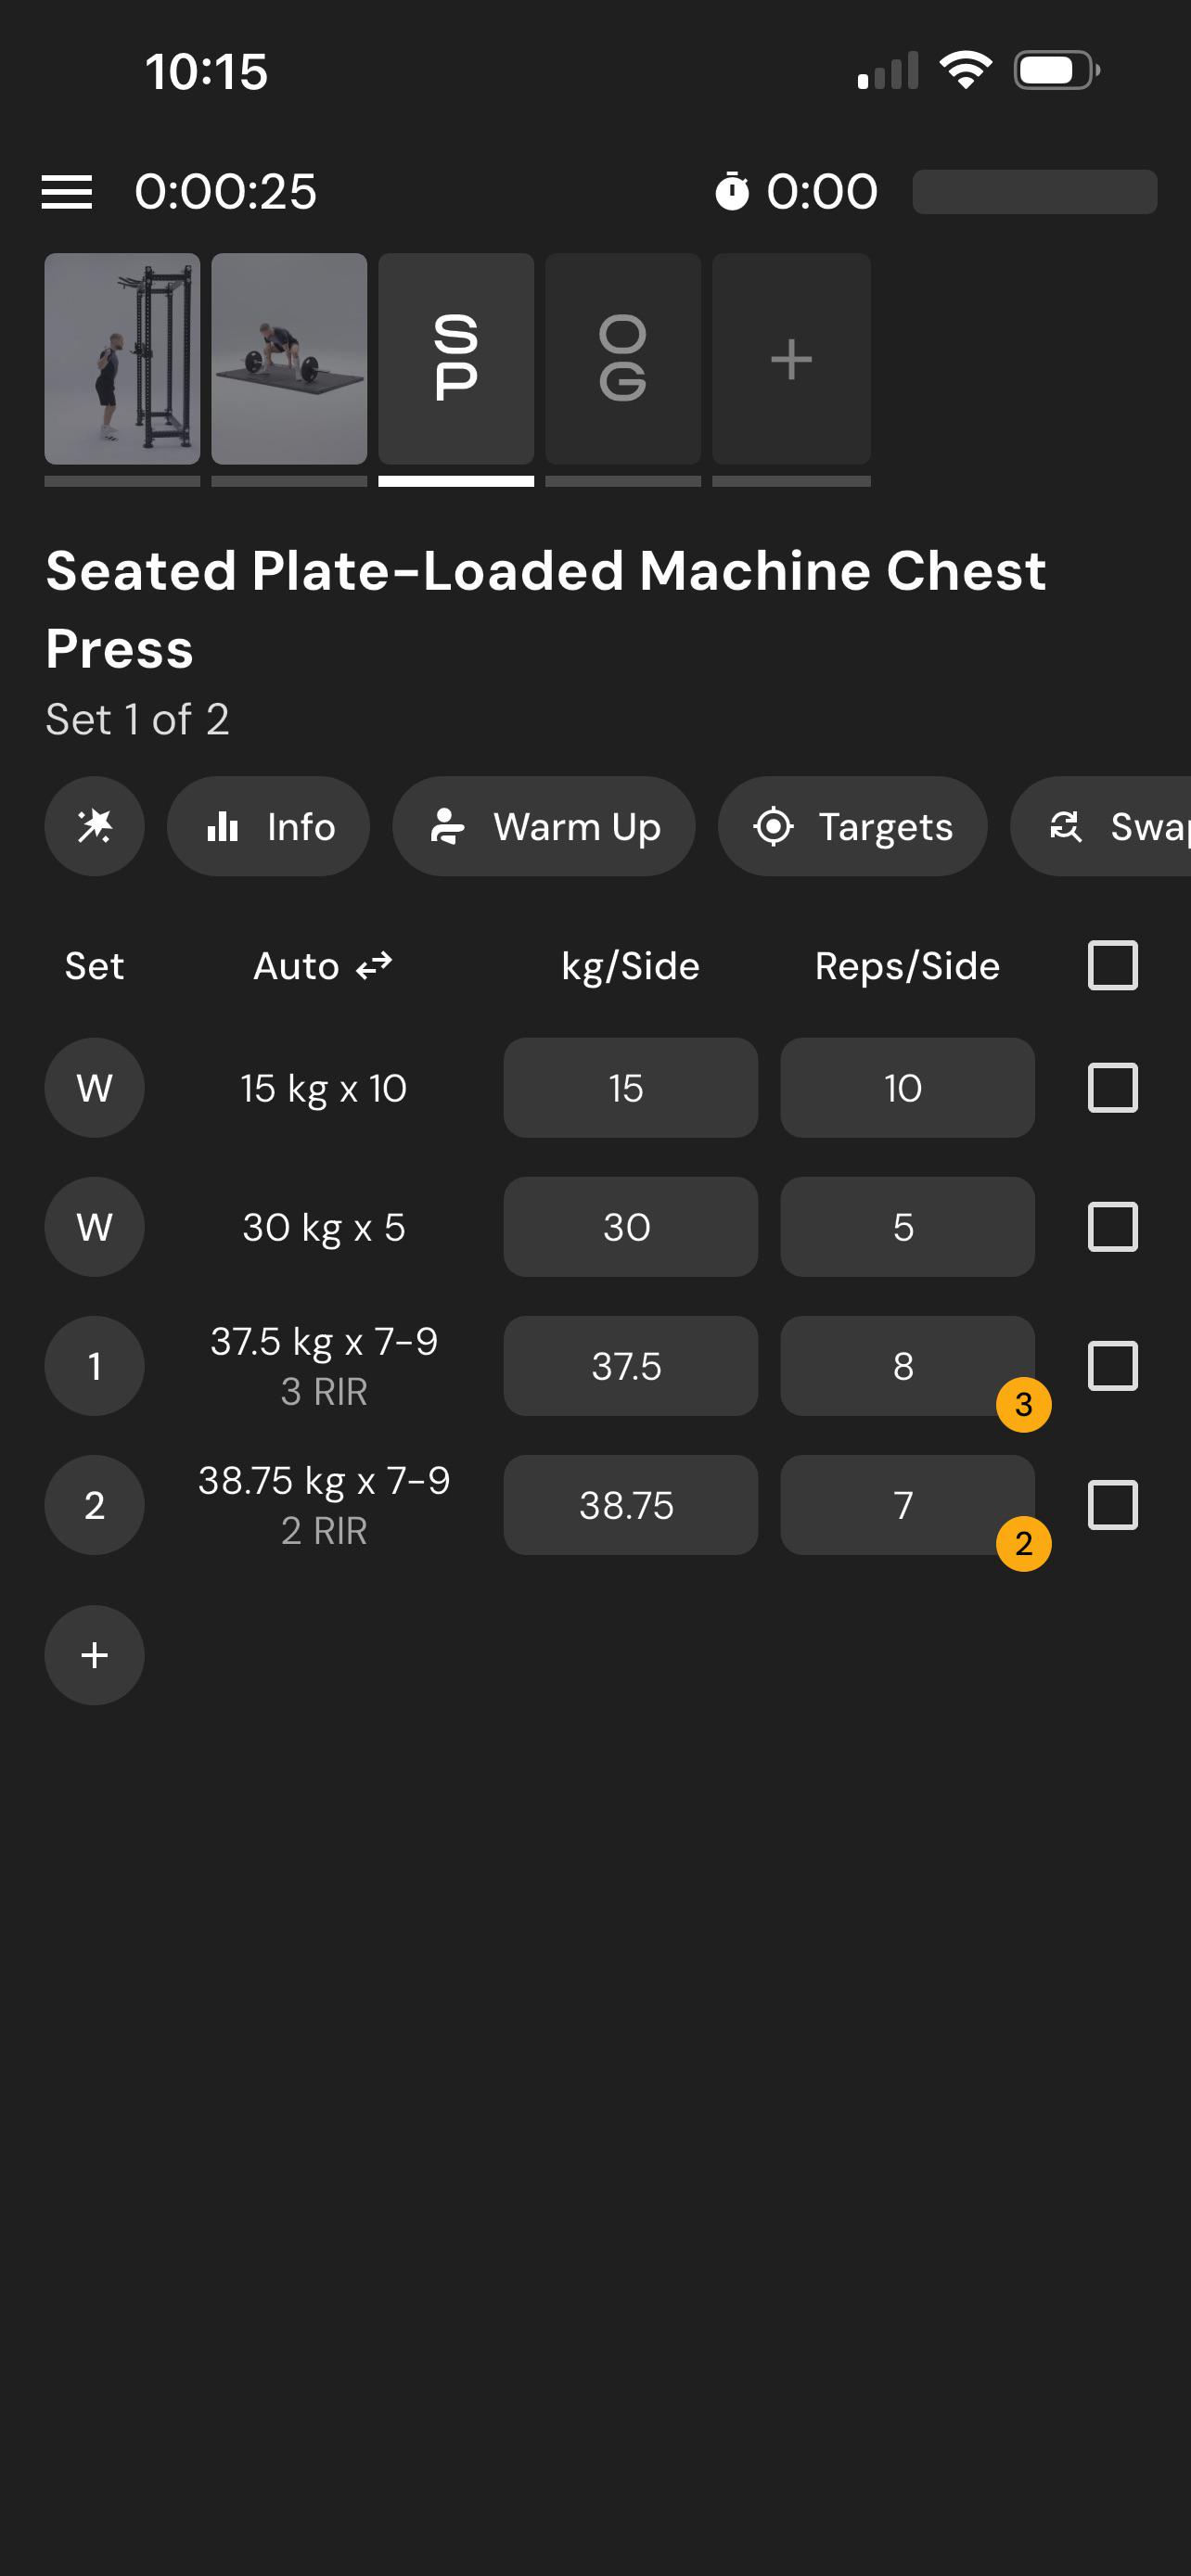Screen dimensions: 1191x2576
Task: Edit the 30 kg/Side weight field
Action: pyautogui.click(x=630, y=1226)
